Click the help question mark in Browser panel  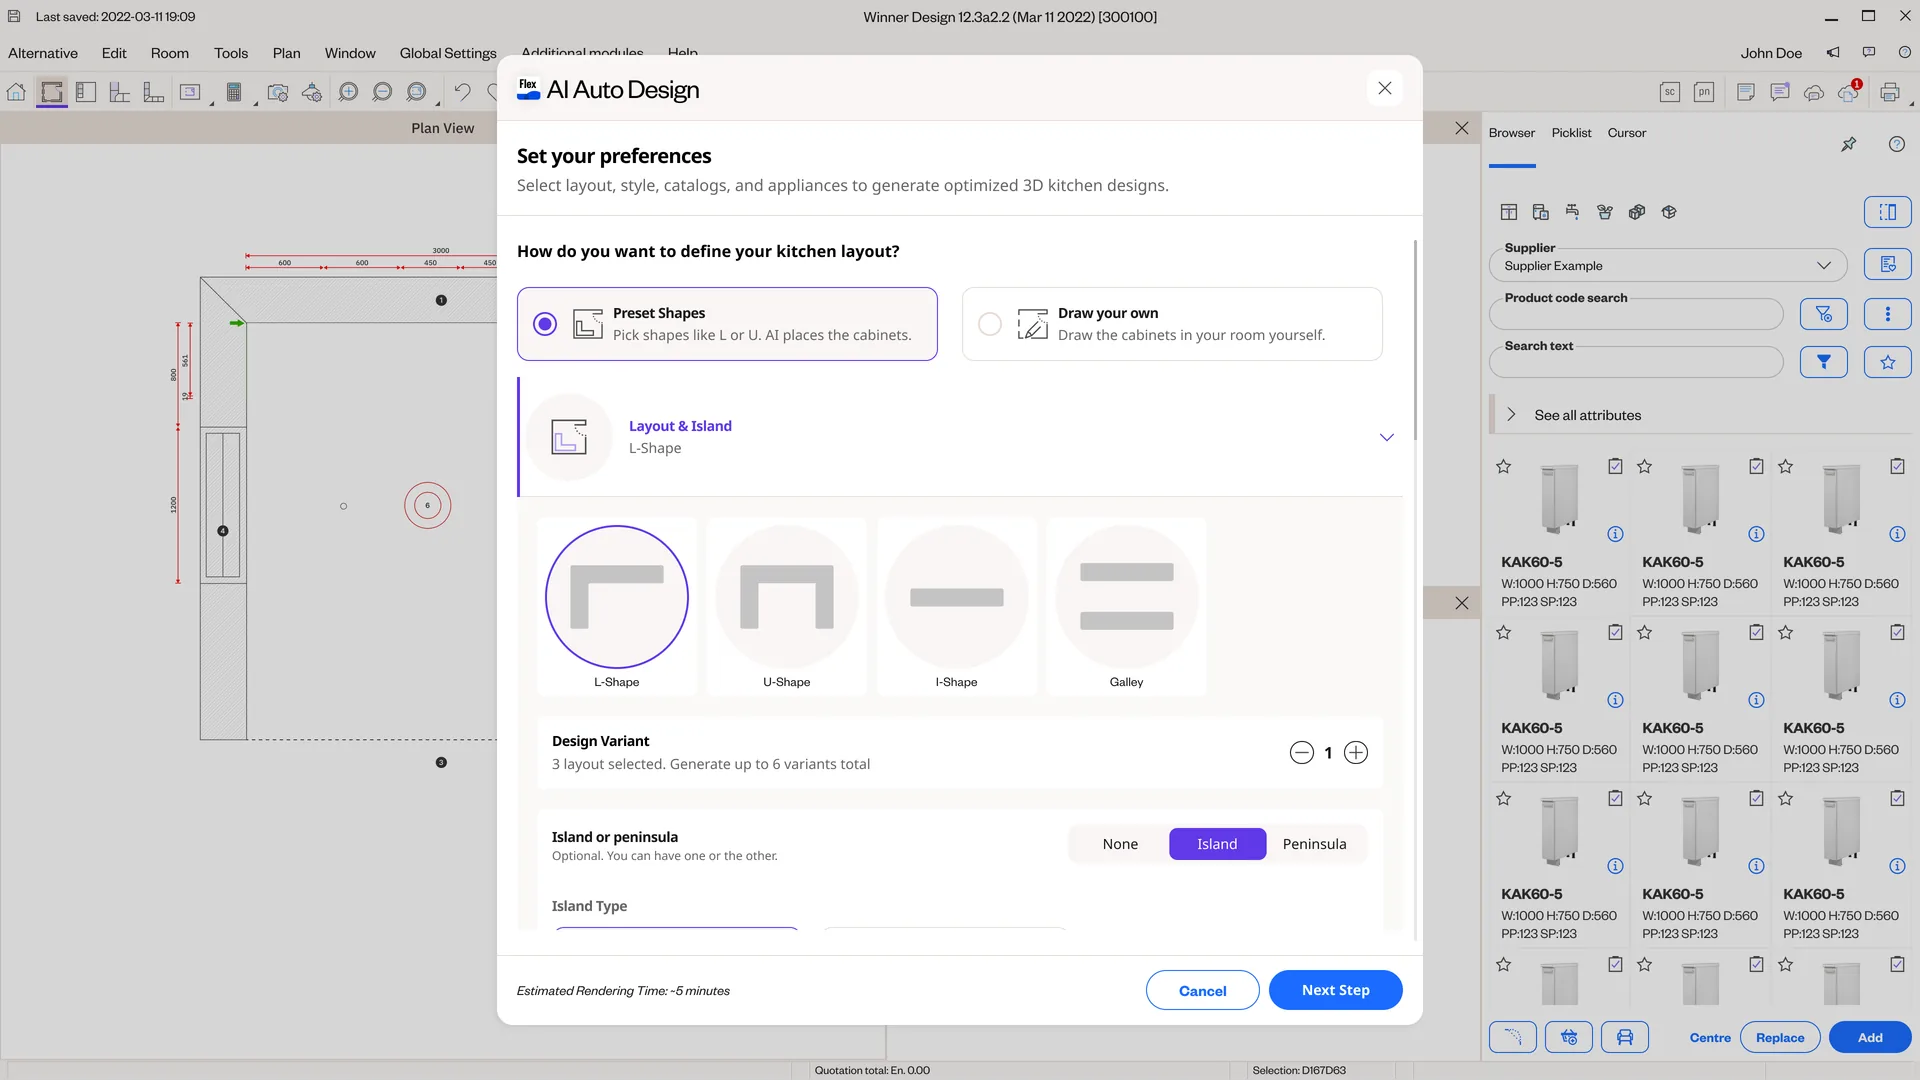(1896, 144)
